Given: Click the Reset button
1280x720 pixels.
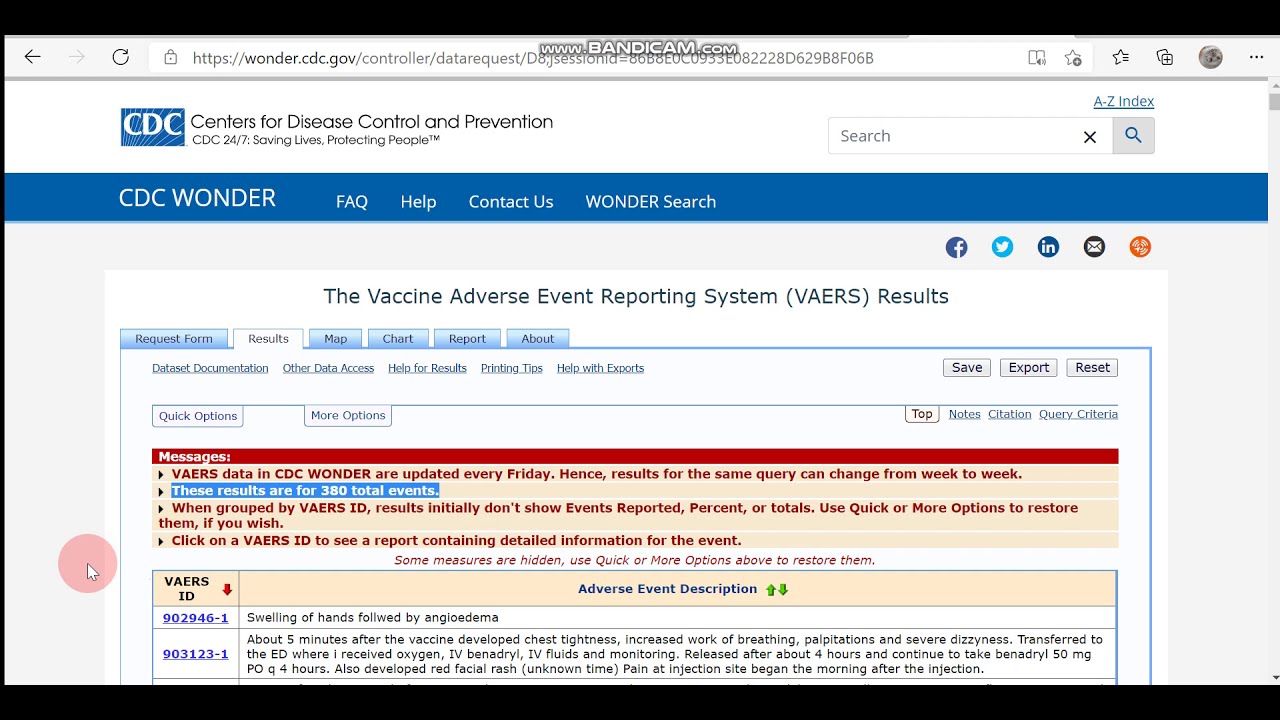Looking at the screenshot, I should click(1092, 368).
